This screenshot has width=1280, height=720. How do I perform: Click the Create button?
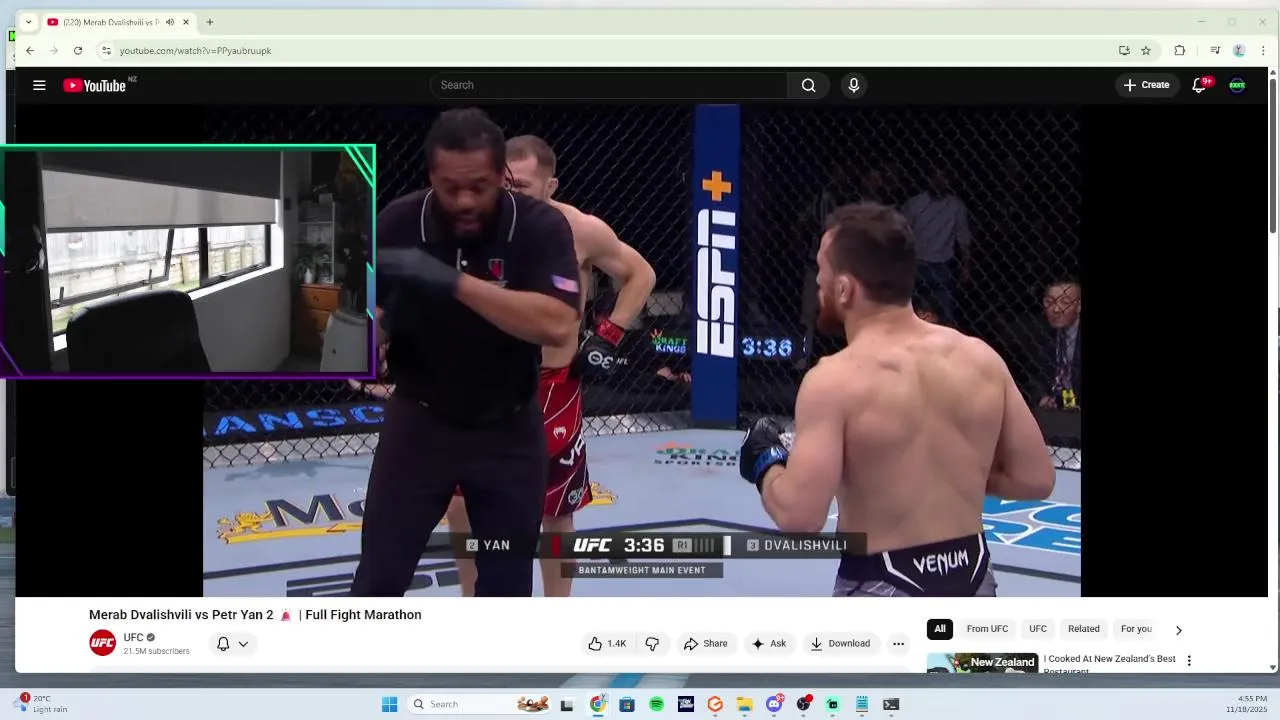(1146, 85)
